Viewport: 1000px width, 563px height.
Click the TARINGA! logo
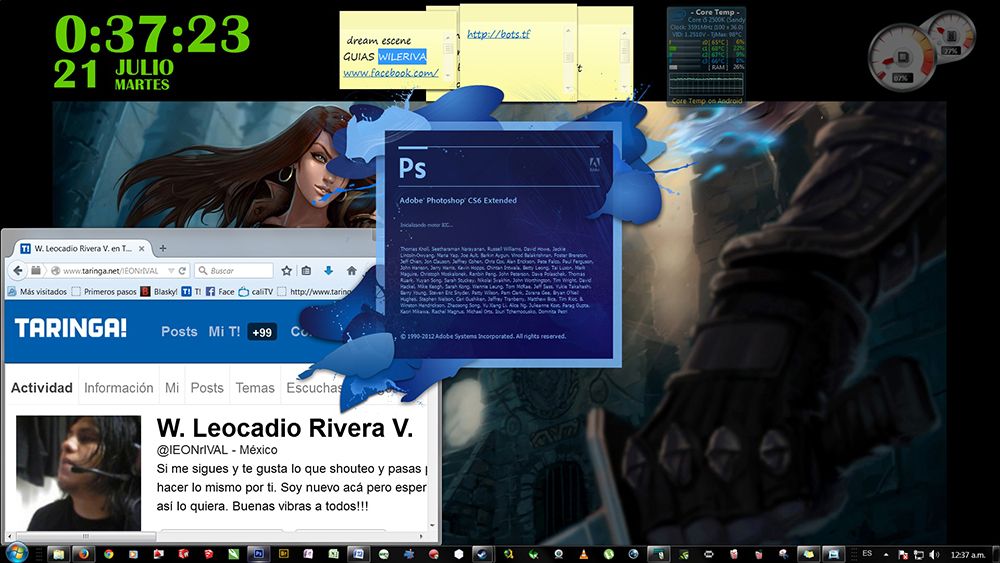70,328
